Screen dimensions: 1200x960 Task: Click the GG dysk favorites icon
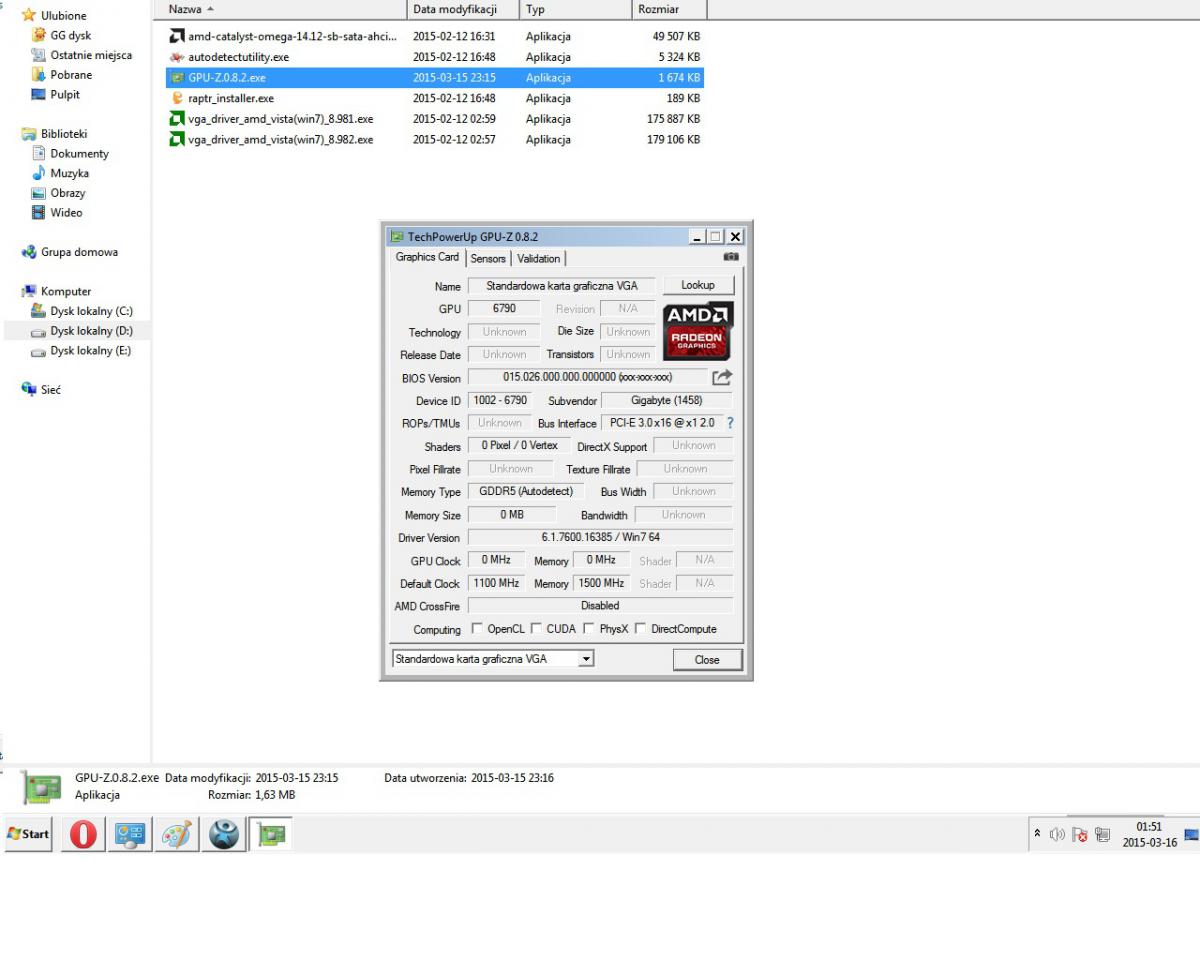(39, 35)
